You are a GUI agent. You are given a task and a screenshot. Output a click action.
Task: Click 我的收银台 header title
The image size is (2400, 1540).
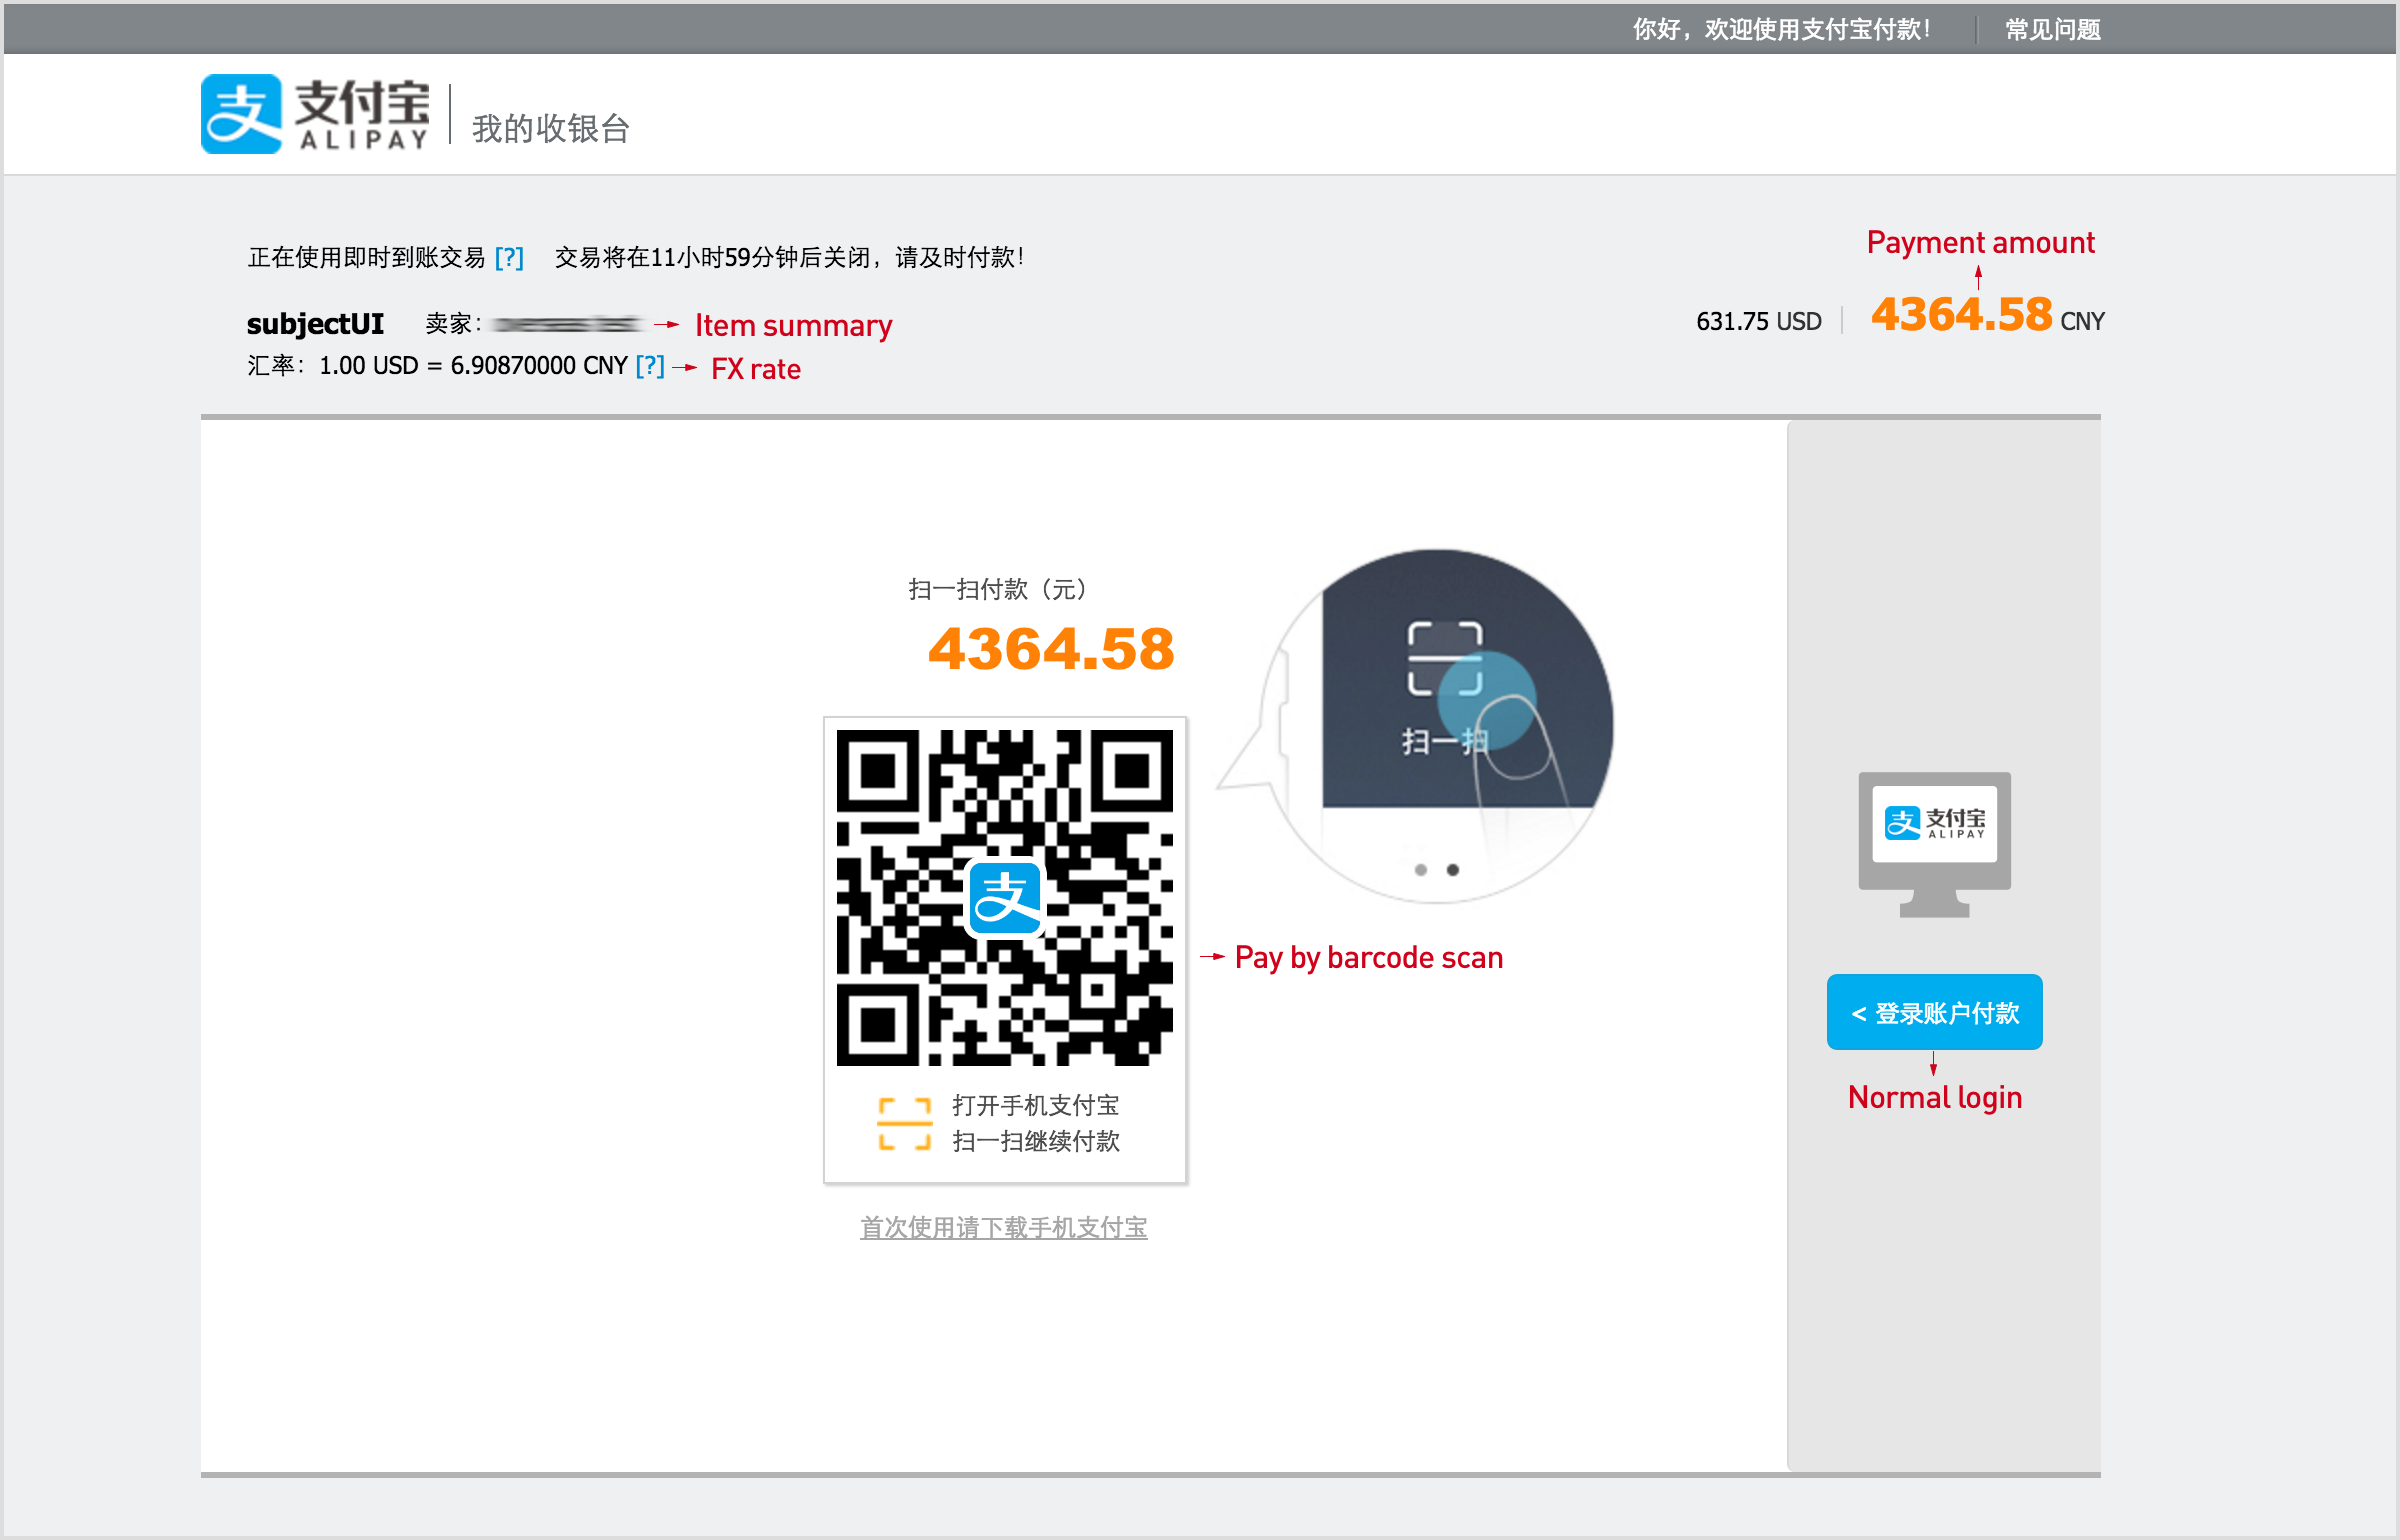(x=551, y=129)
